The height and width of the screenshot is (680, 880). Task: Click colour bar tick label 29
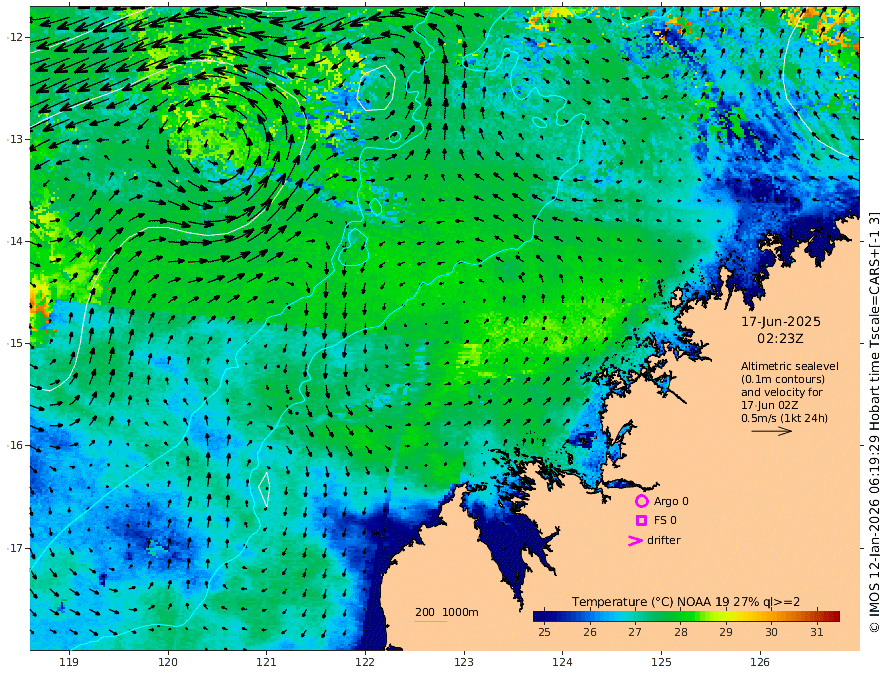coord(726,632)
